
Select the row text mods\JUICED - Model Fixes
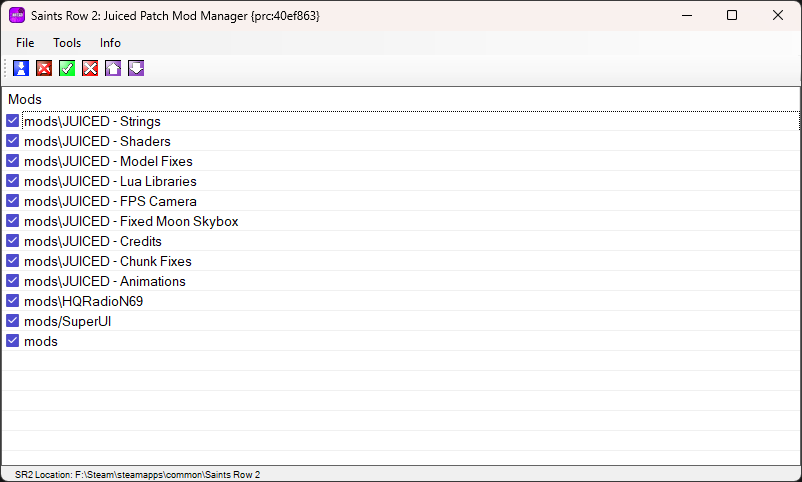coord(108,161)
